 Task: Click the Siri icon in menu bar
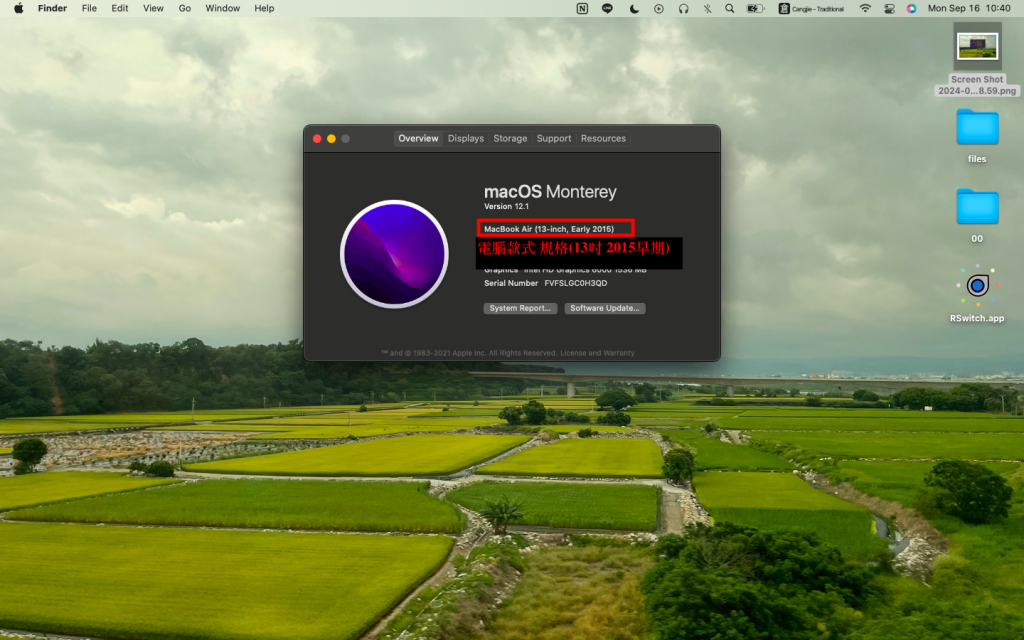(912, 8)
